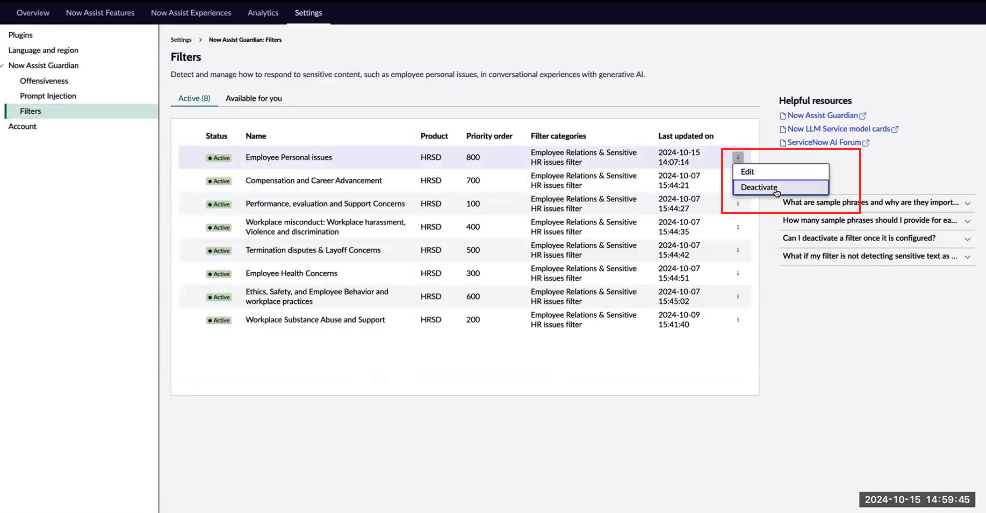Click the Workplace misconduct filter name

point(326,227)
